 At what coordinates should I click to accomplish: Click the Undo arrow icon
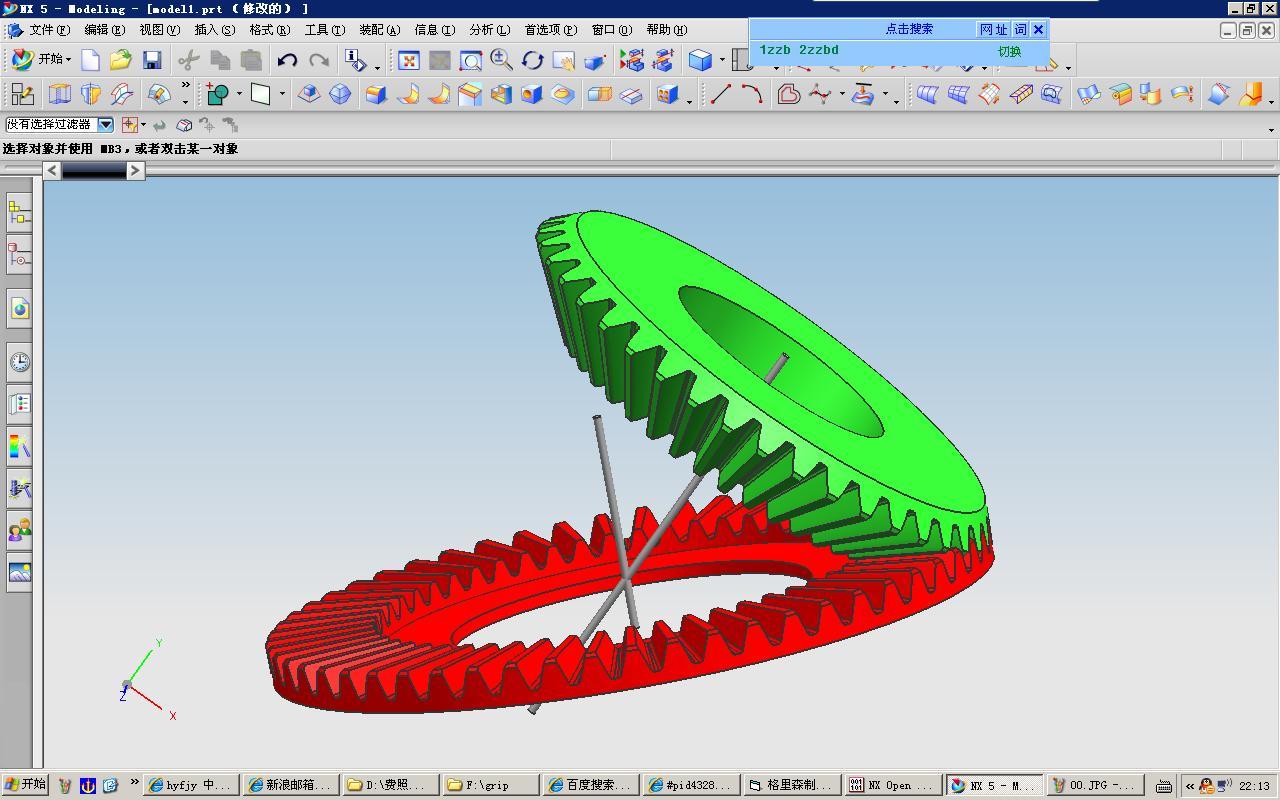click(x=288, y=60)
